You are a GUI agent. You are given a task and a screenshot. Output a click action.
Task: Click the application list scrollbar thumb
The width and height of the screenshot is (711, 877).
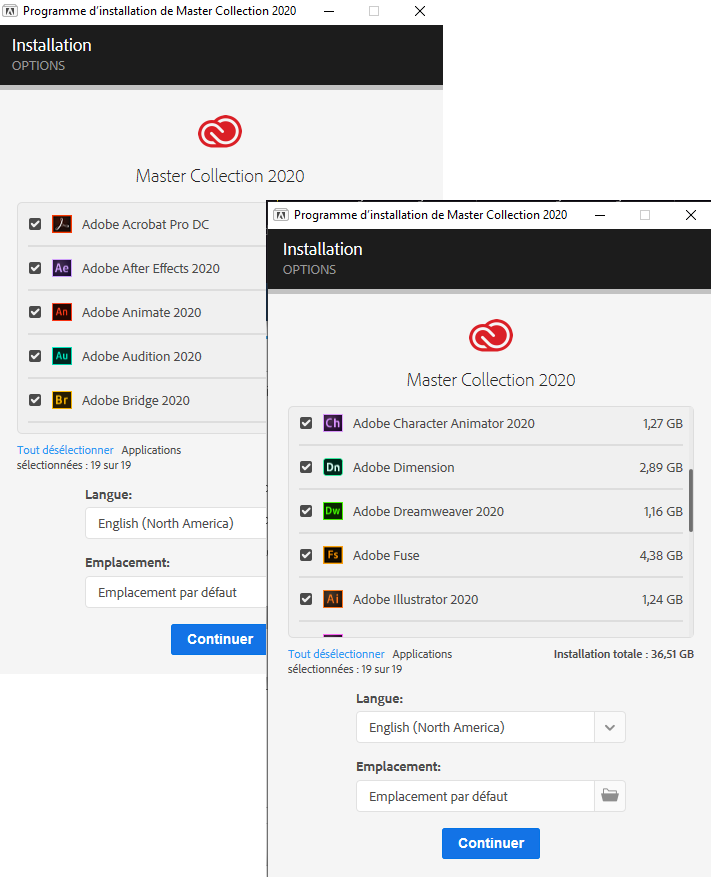click(691, 500)
